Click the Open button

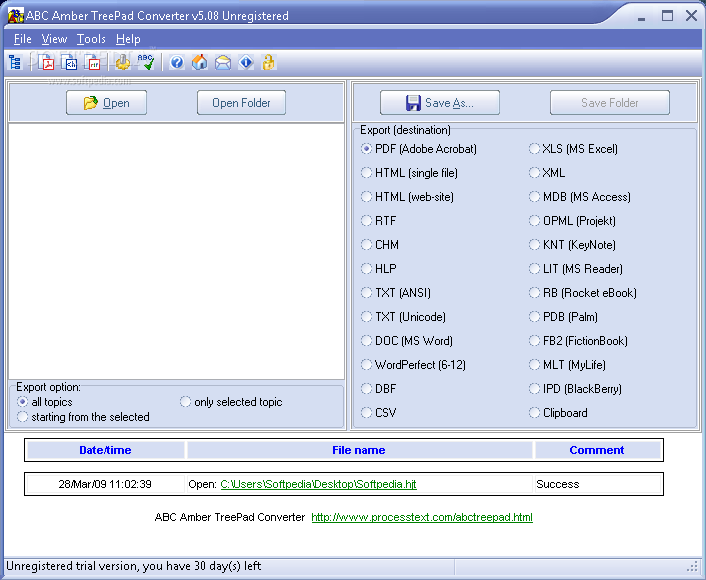(x=106, y=103)
